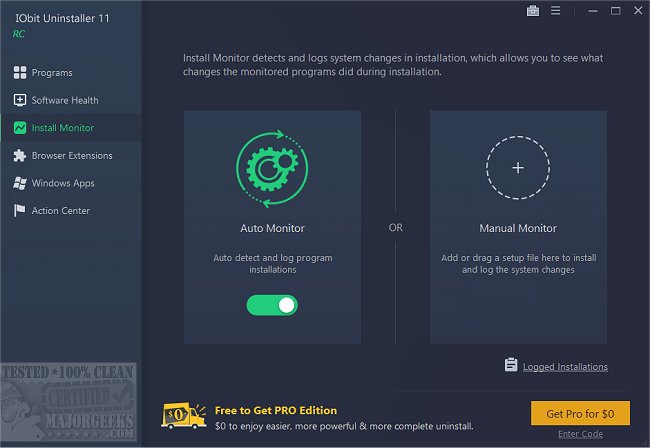
Task: Open Browser Extensions section
Action: 71,155
